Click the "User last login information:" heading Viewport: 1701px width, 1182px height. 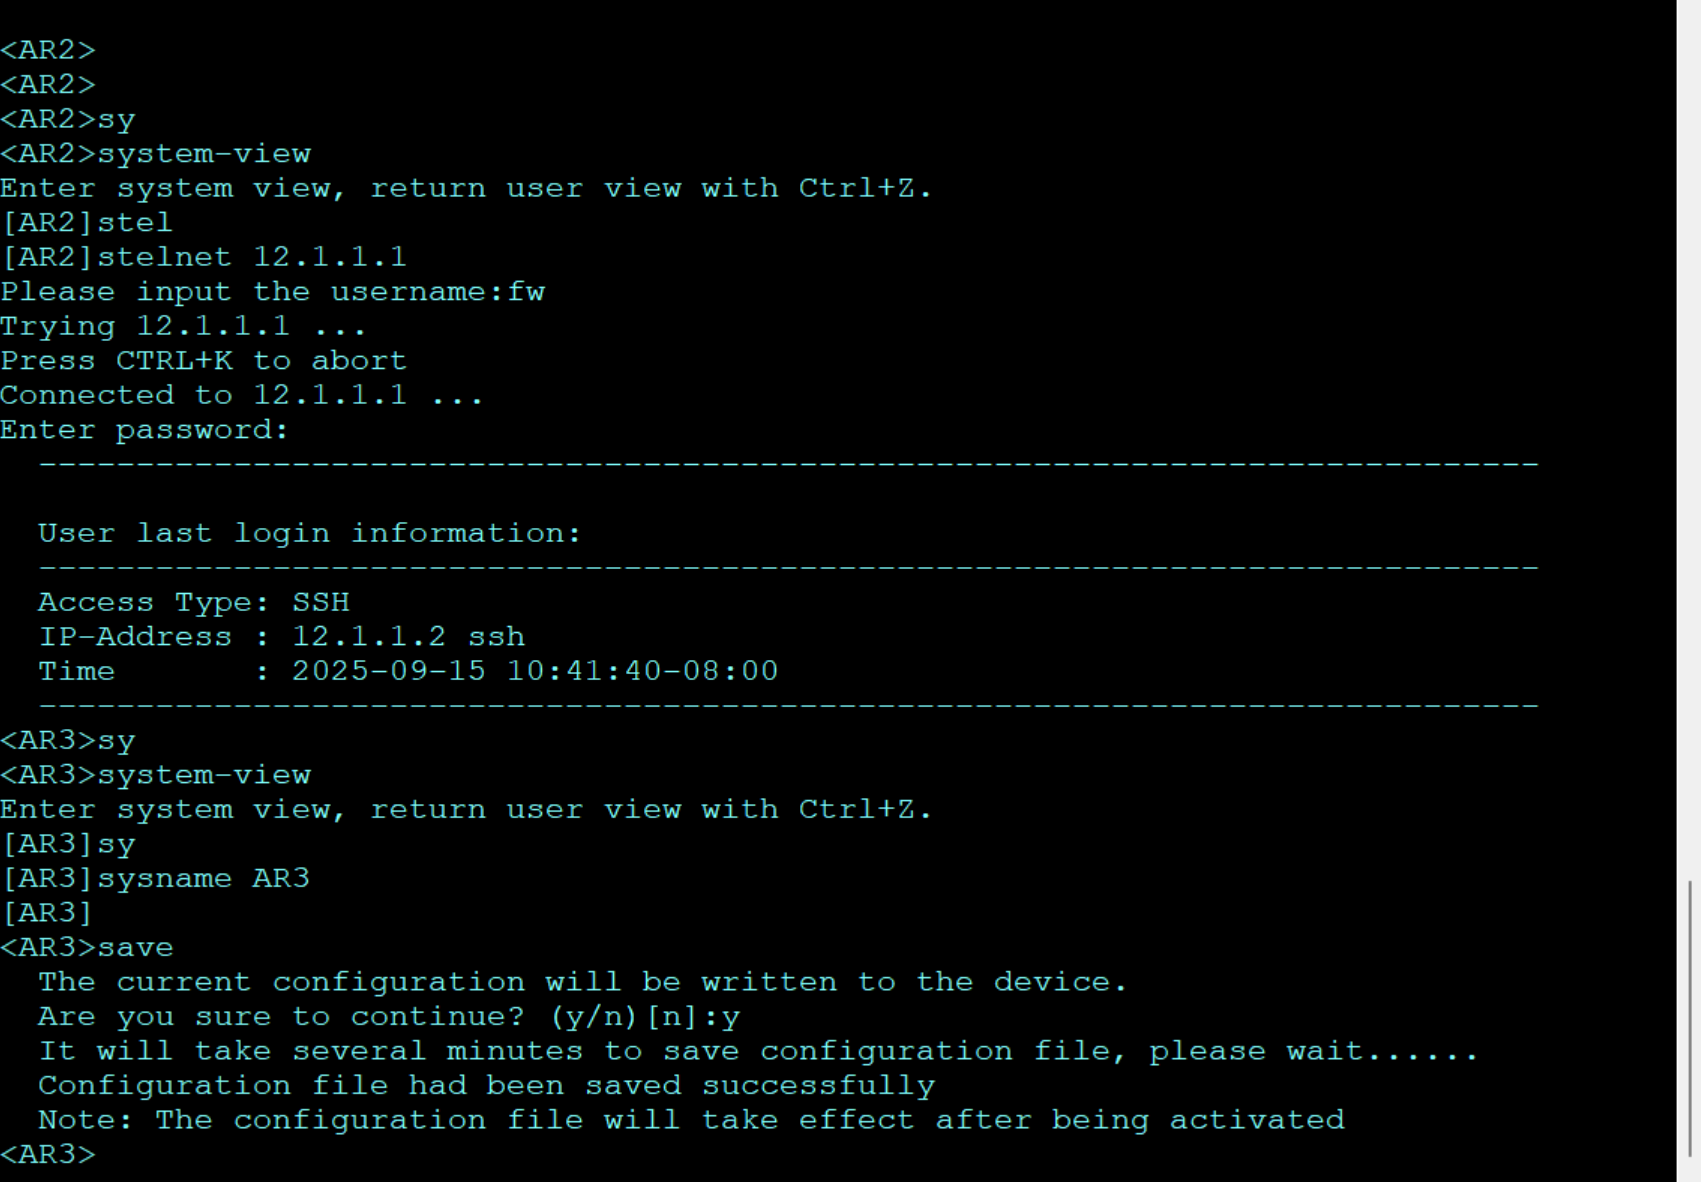click(309, 533)
